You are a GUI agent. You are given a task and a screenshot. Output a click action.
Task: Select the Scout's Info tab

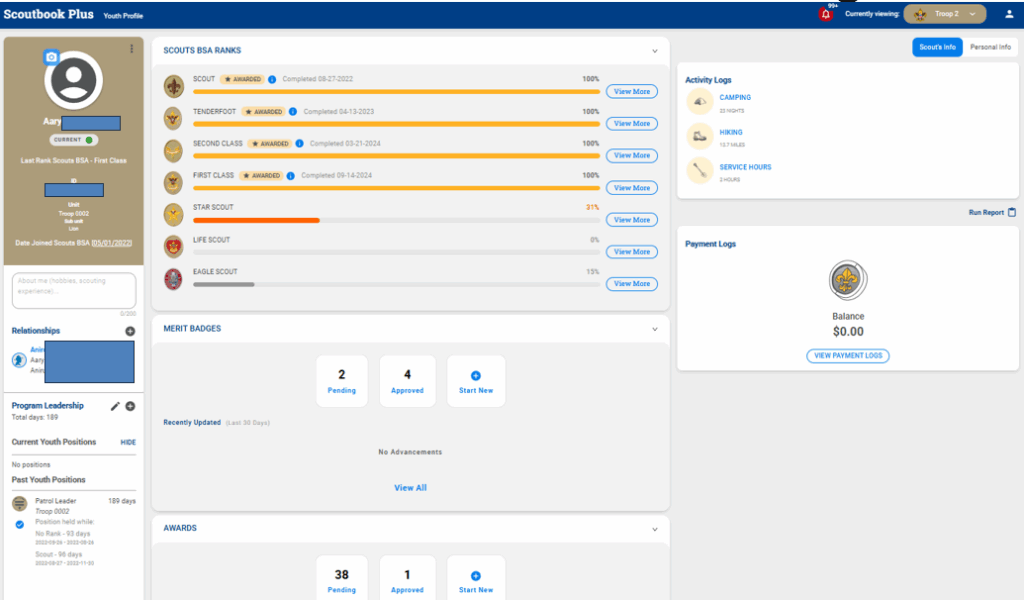point(937,47)
